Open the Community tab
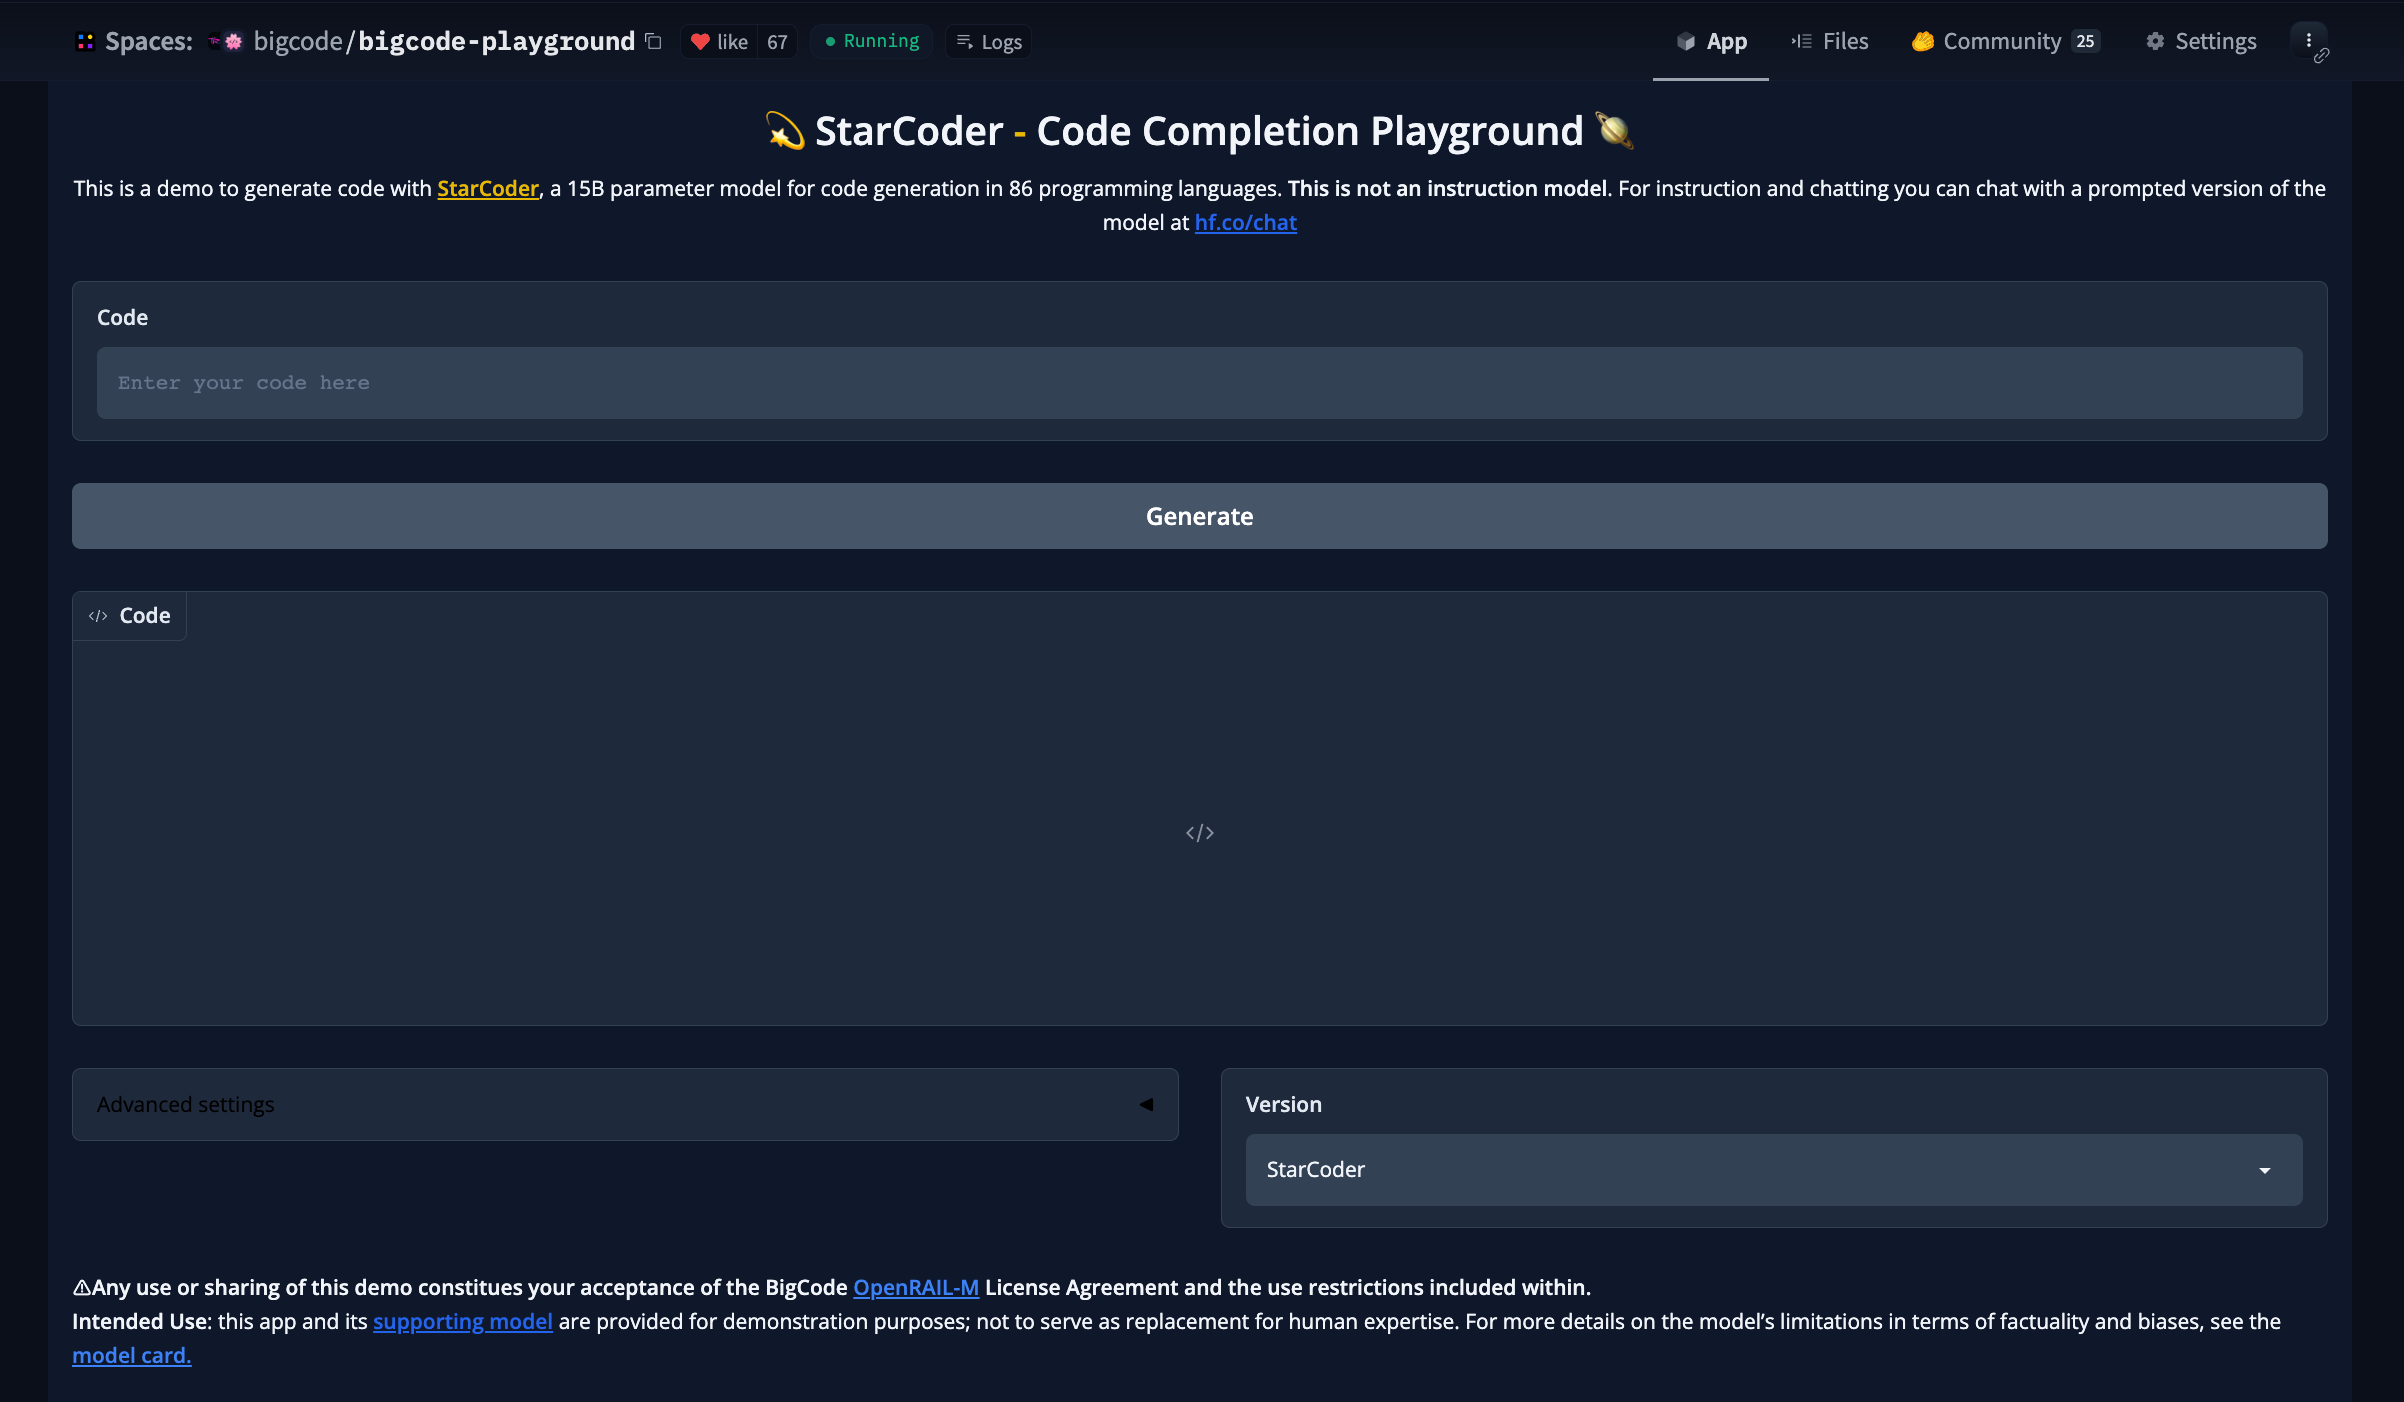 click(2004, 41)
